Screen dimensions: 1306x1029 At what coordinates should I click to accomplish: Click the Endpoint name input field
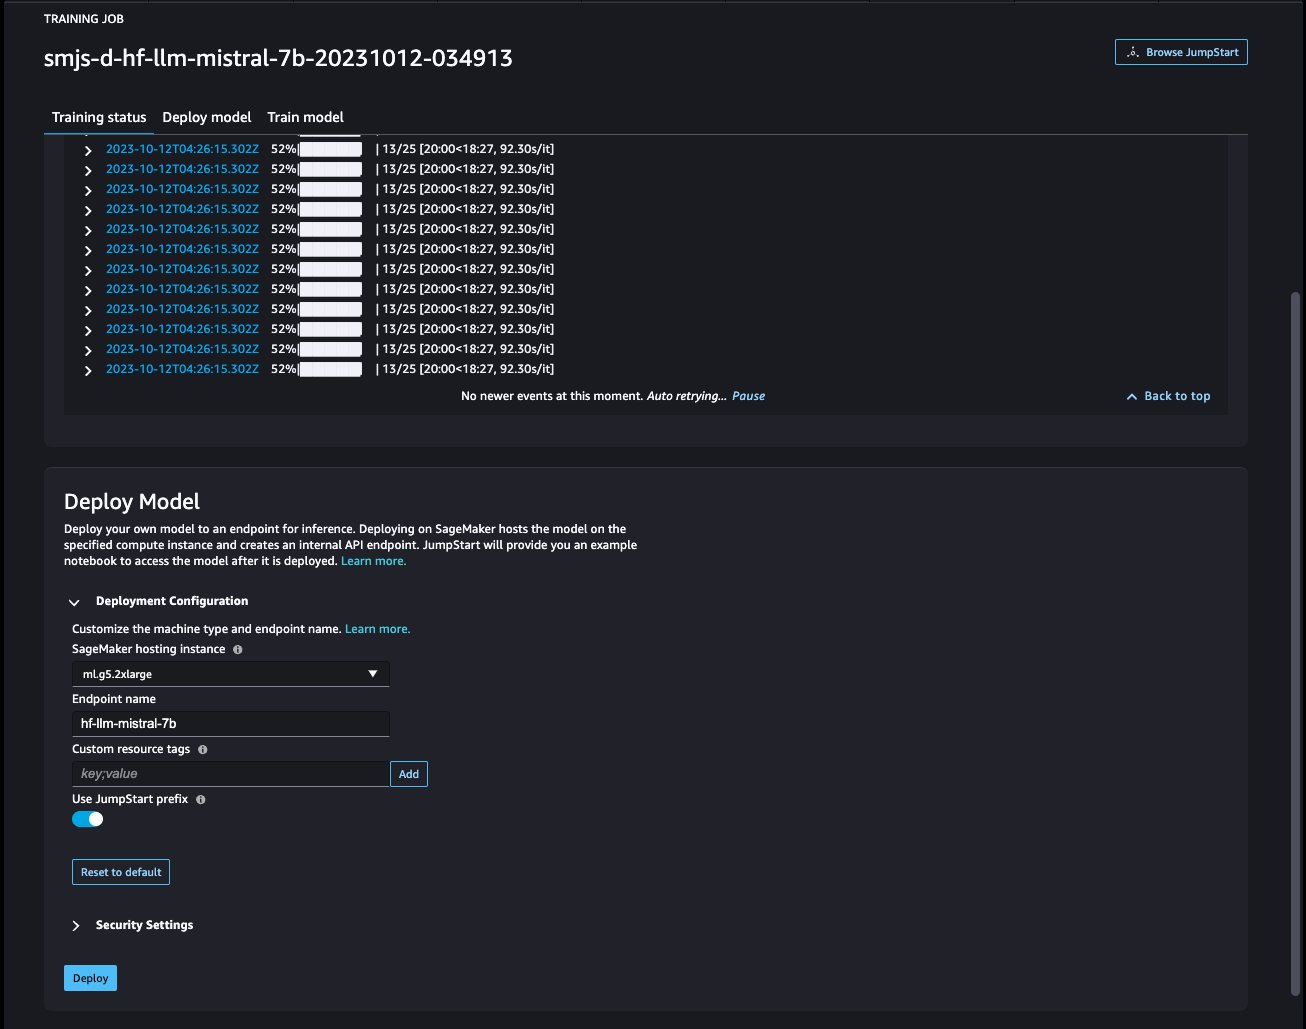click(x=231, y=724)
